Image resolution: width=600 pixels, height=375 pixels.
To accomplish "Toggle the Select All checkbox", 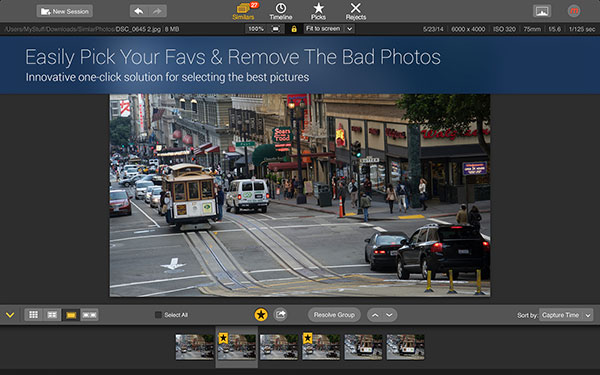I will 158,315.
